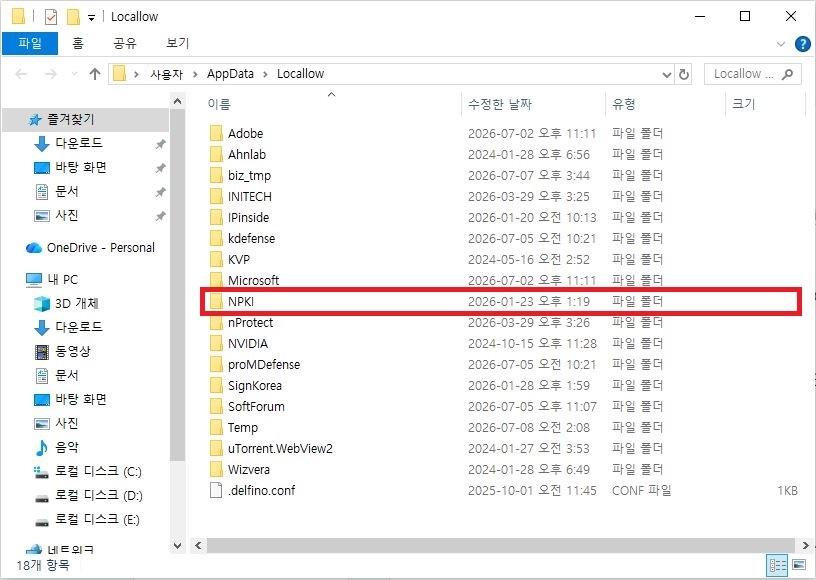Go forward with the right arrow button
The image size is (816, 580).
click(50, 74)
